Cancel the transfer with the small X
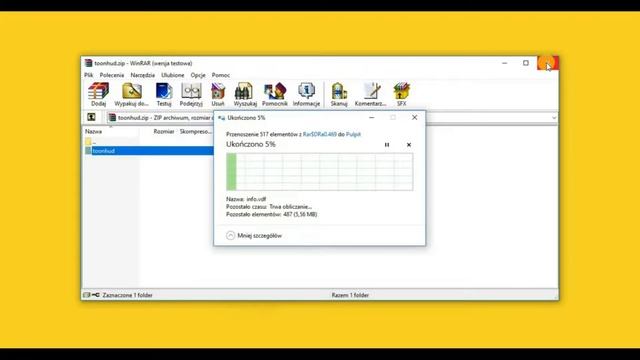The image size is (640, 360). click(x=409, y=144)
